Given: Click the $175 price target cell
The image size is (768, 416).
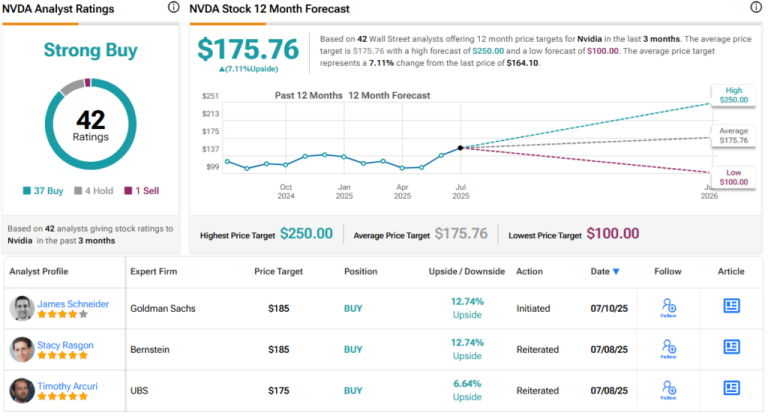Looking at the screenshot, I should tap(279, 391).
